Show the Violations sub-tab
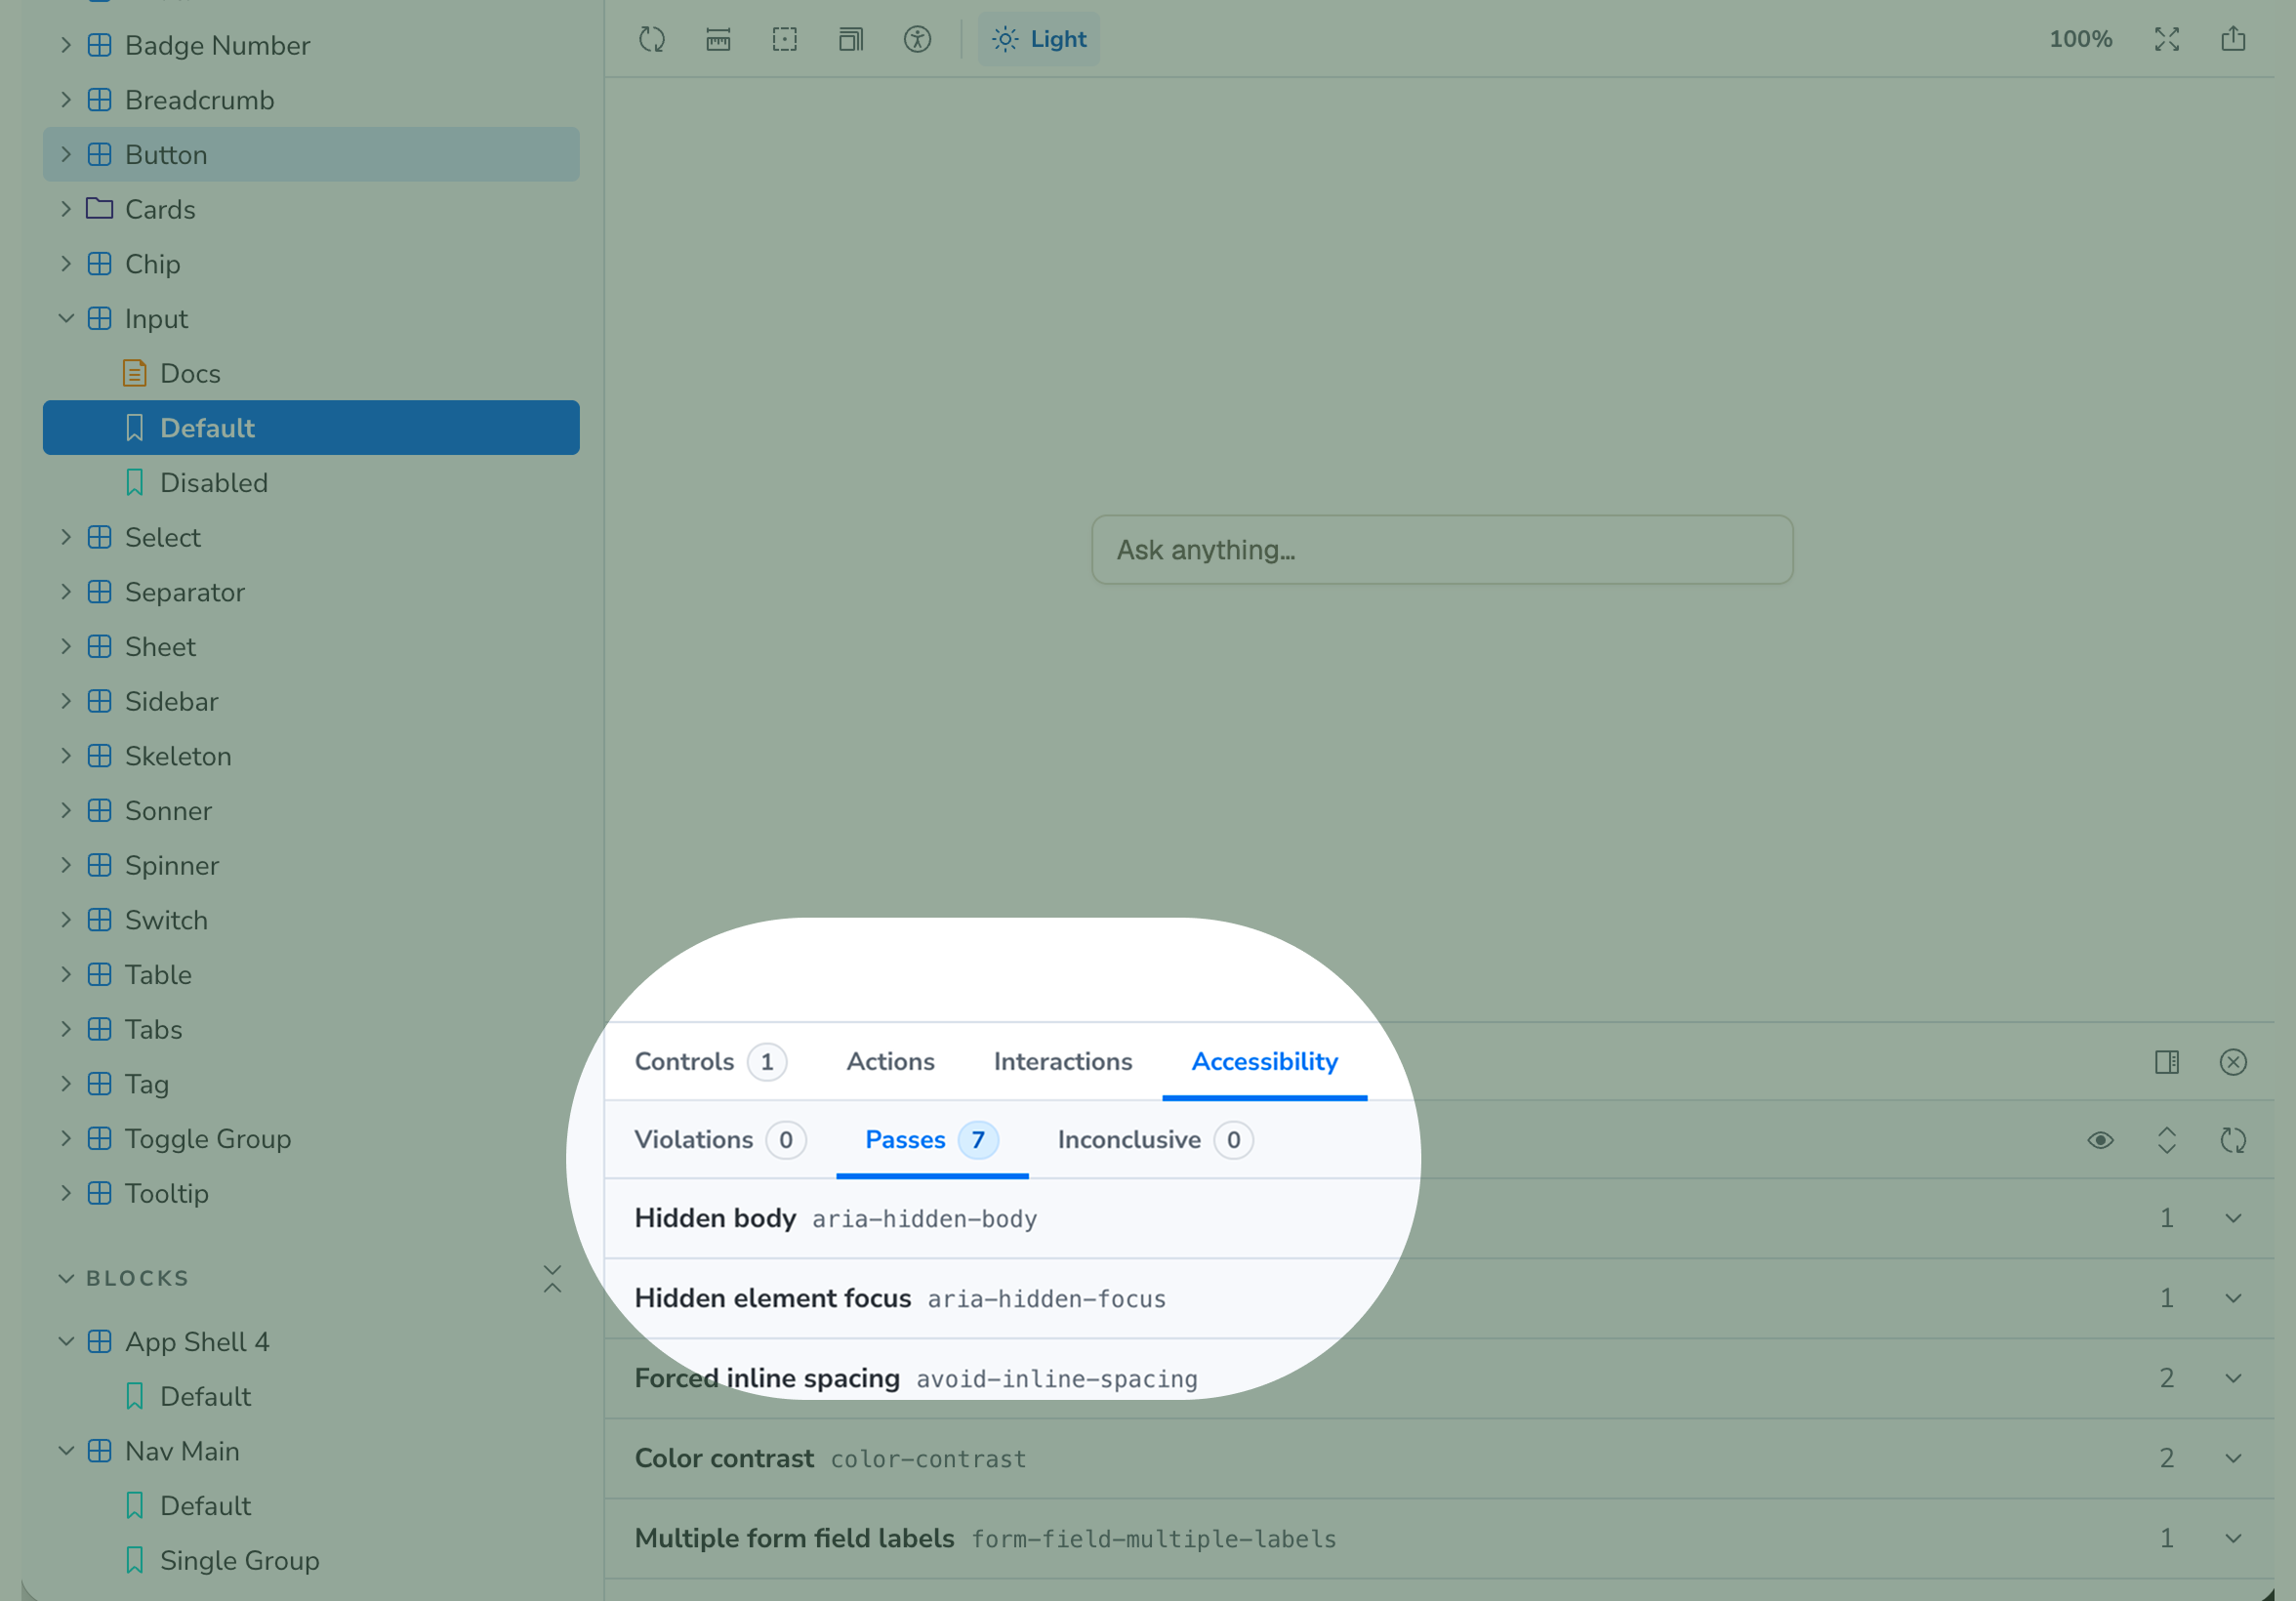The image size is (2296, 1601). pos(720,1140)
